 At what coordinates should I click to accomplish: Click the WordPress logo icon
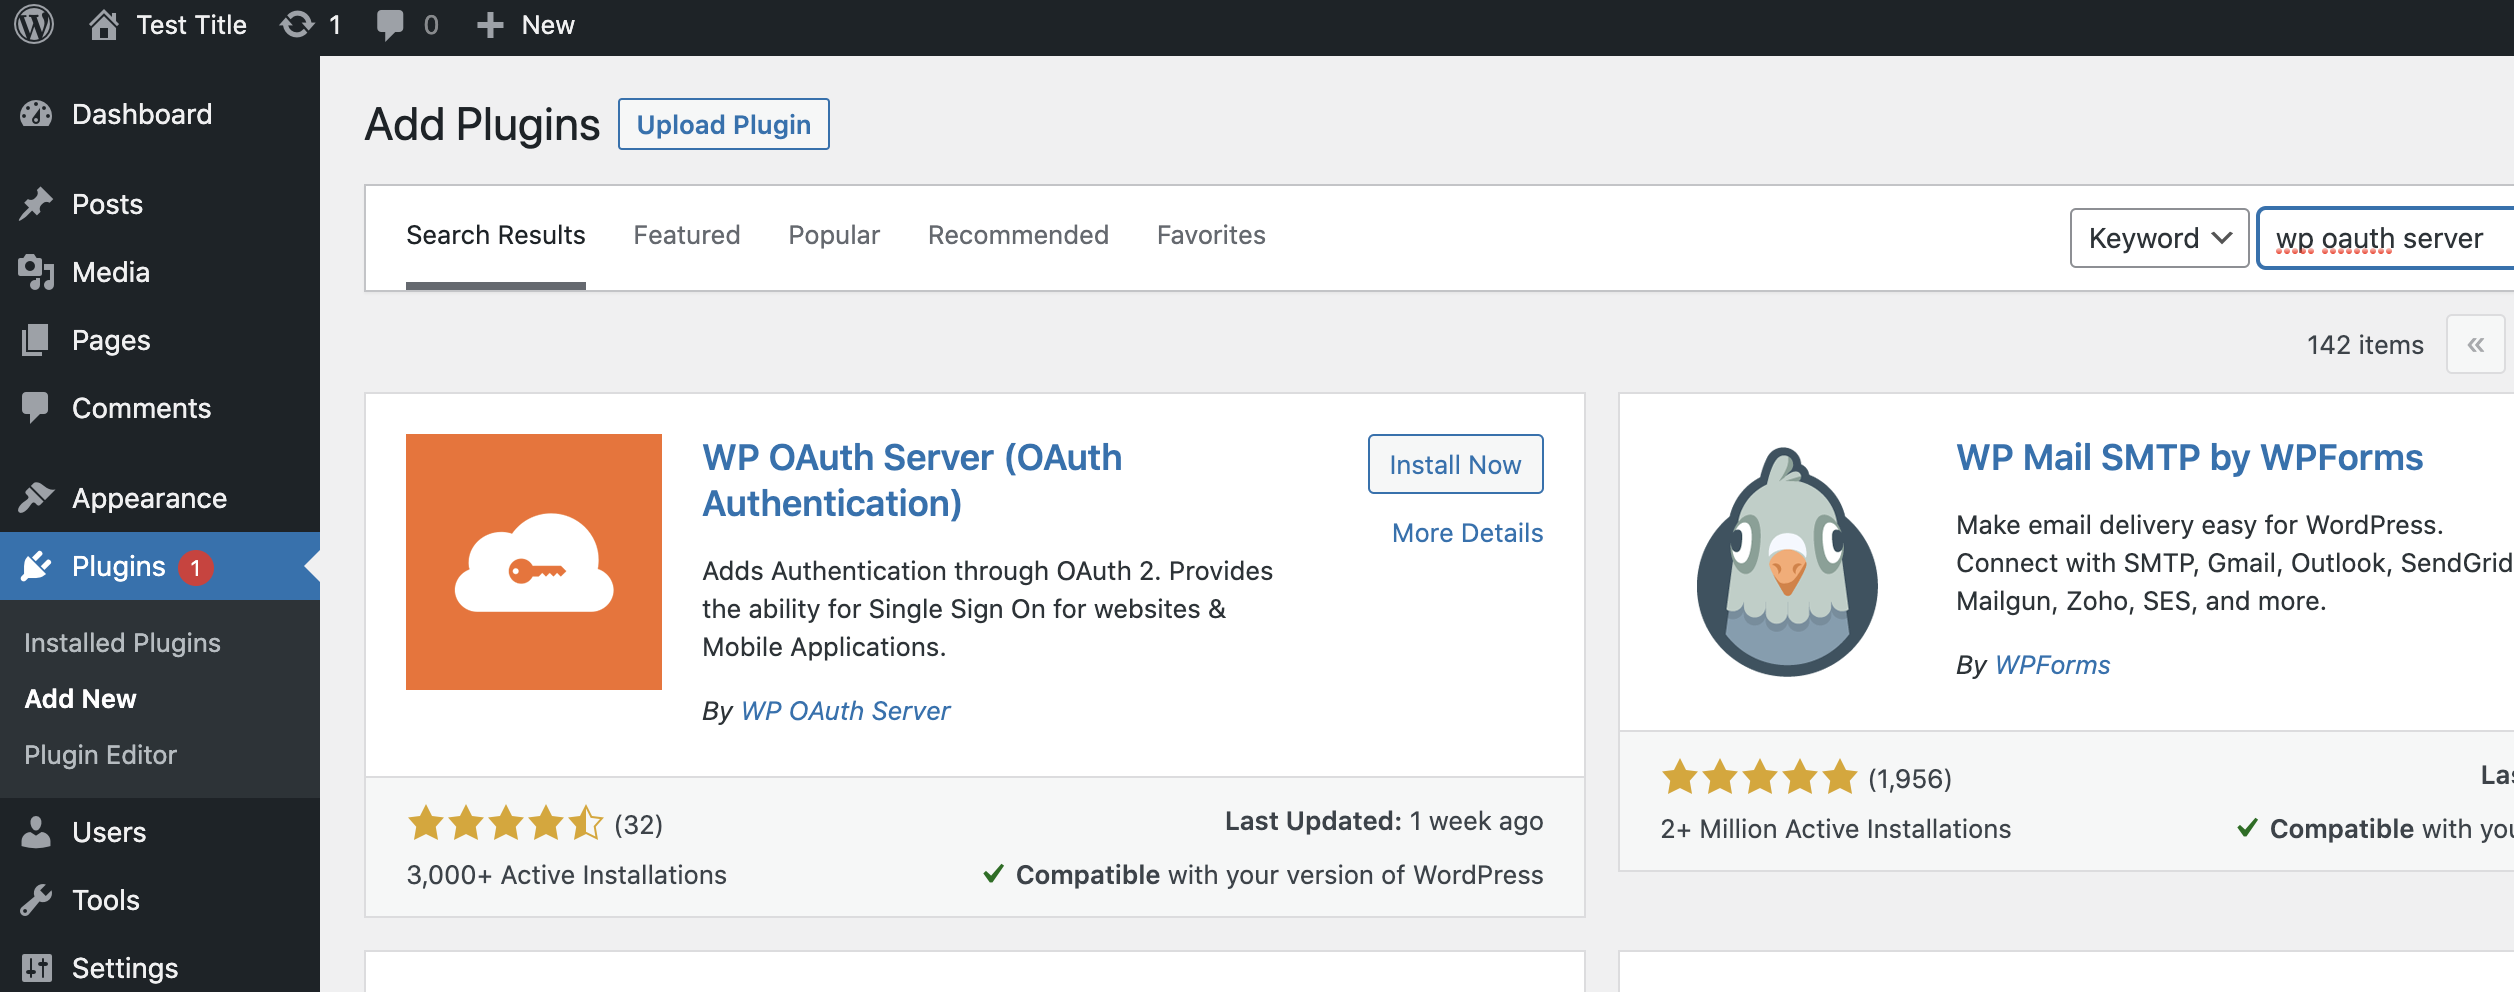point(34,24)
